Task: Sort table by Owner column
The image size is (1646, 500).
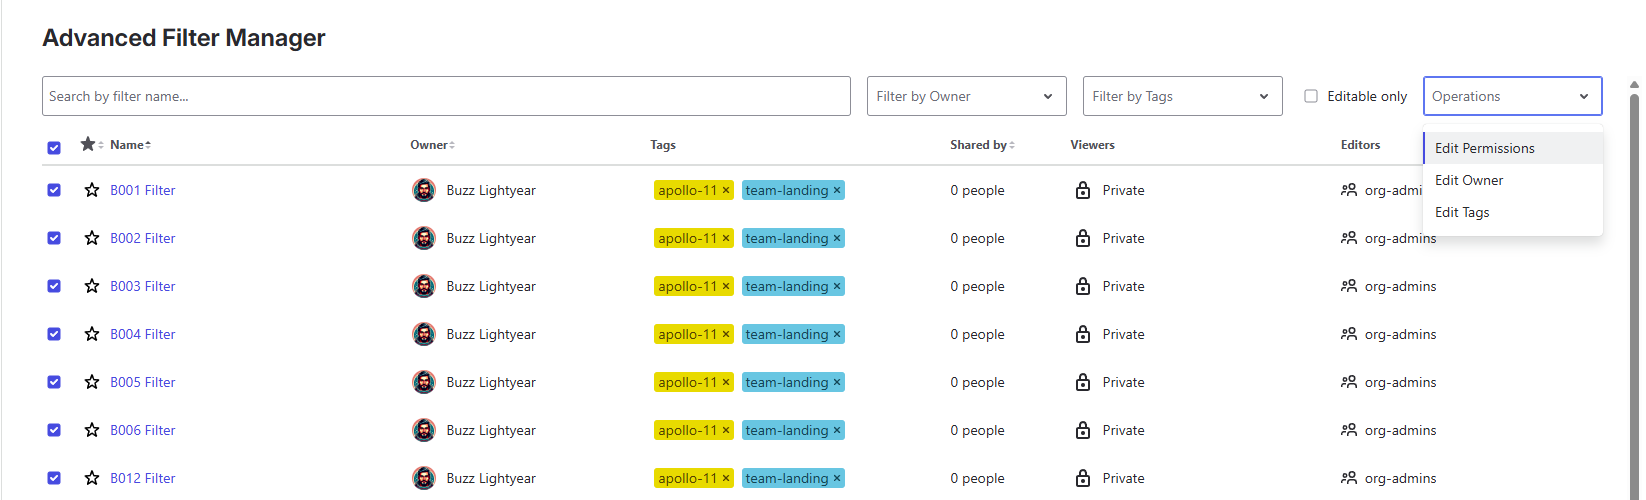Action: 432,145
